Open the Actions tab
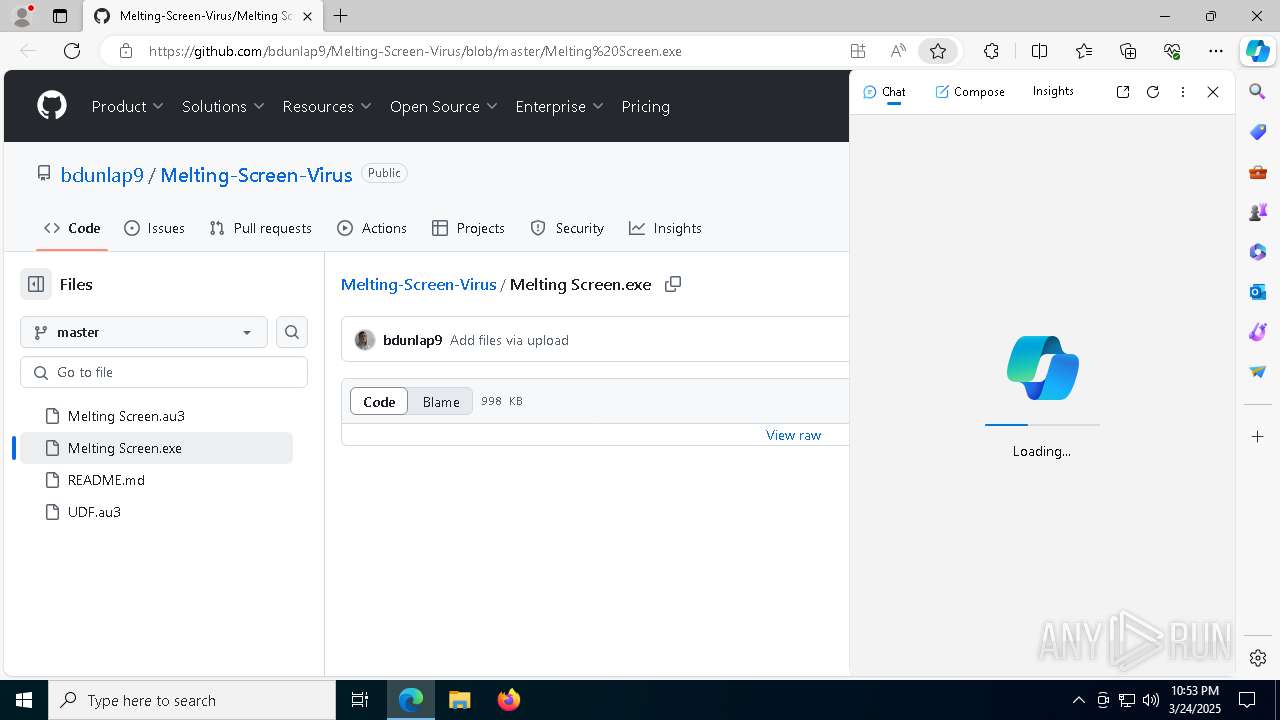 click(x=372, y=228)
